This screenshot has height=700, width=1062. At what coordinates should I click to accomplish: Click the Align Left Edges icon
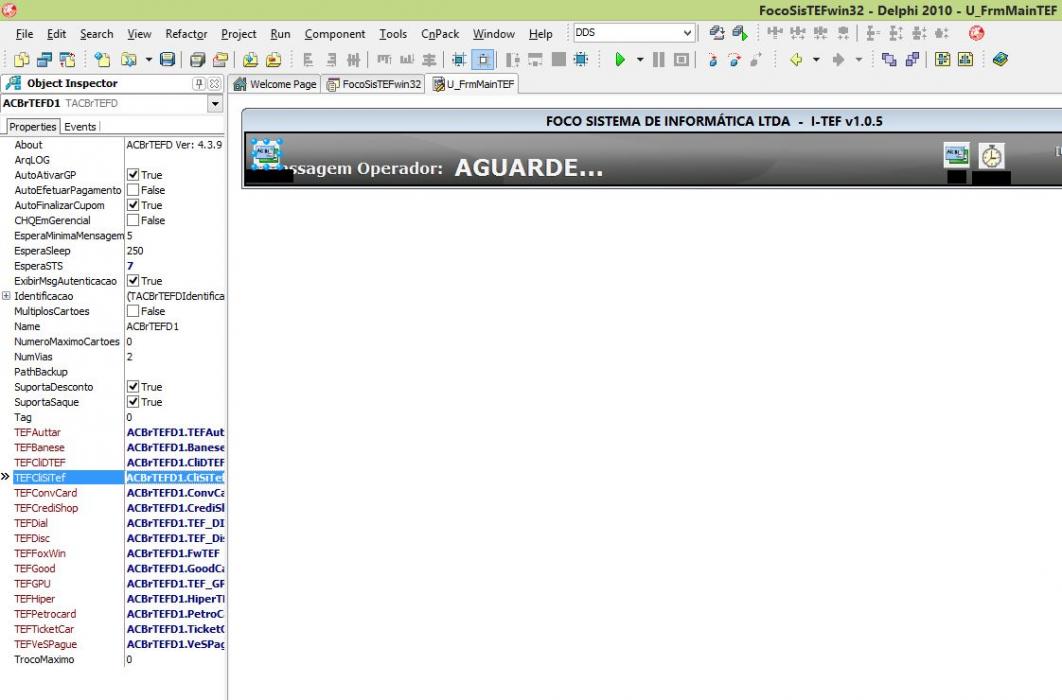pos(308,60)
